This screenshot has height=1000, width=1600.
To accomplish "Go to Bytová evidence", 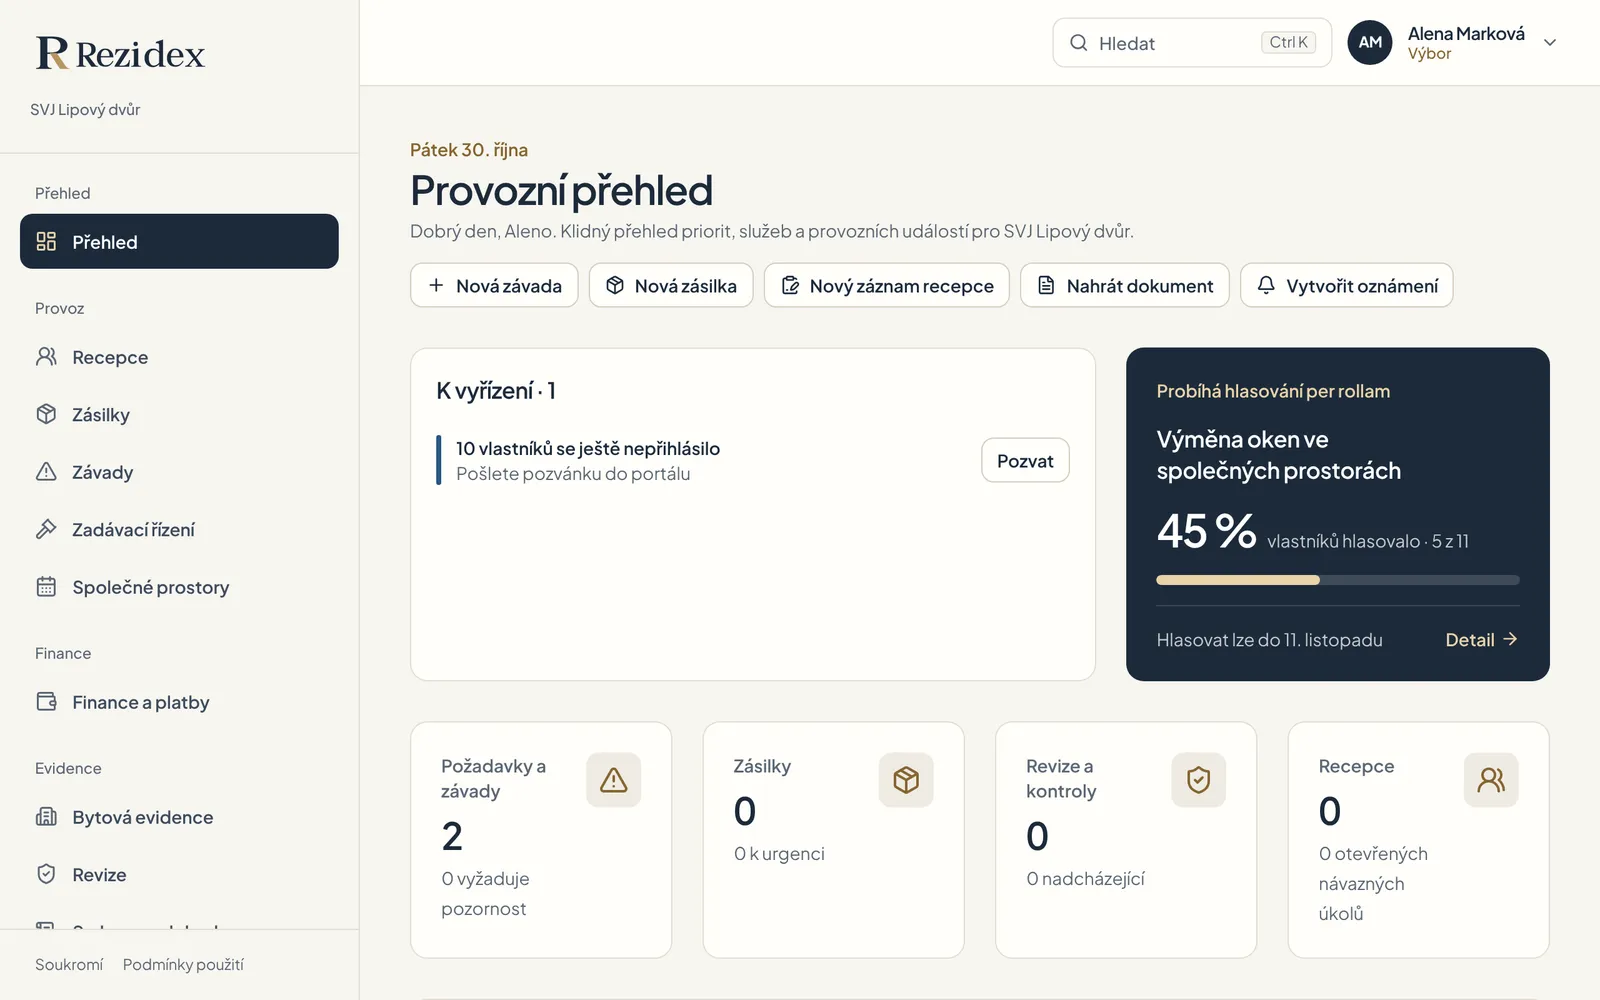I will coord(179,817).
